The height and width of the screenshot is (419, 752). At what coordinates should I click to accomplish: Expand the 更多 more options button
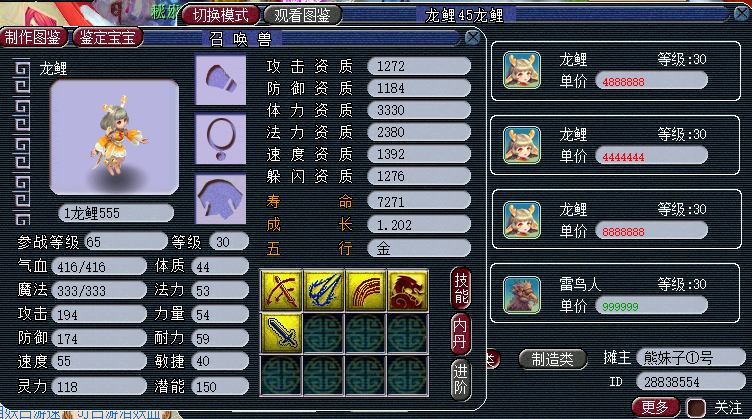655,407
